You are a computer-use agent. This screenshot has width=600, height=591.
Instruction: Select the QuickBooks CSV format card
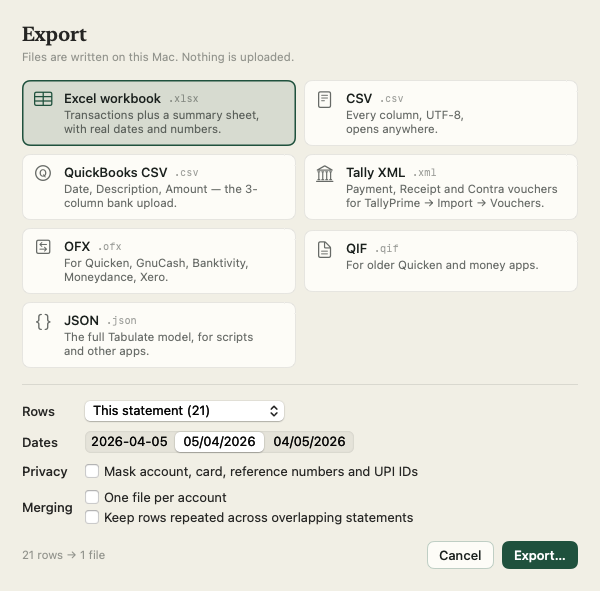pyautogui.click(x=159, y=187)
